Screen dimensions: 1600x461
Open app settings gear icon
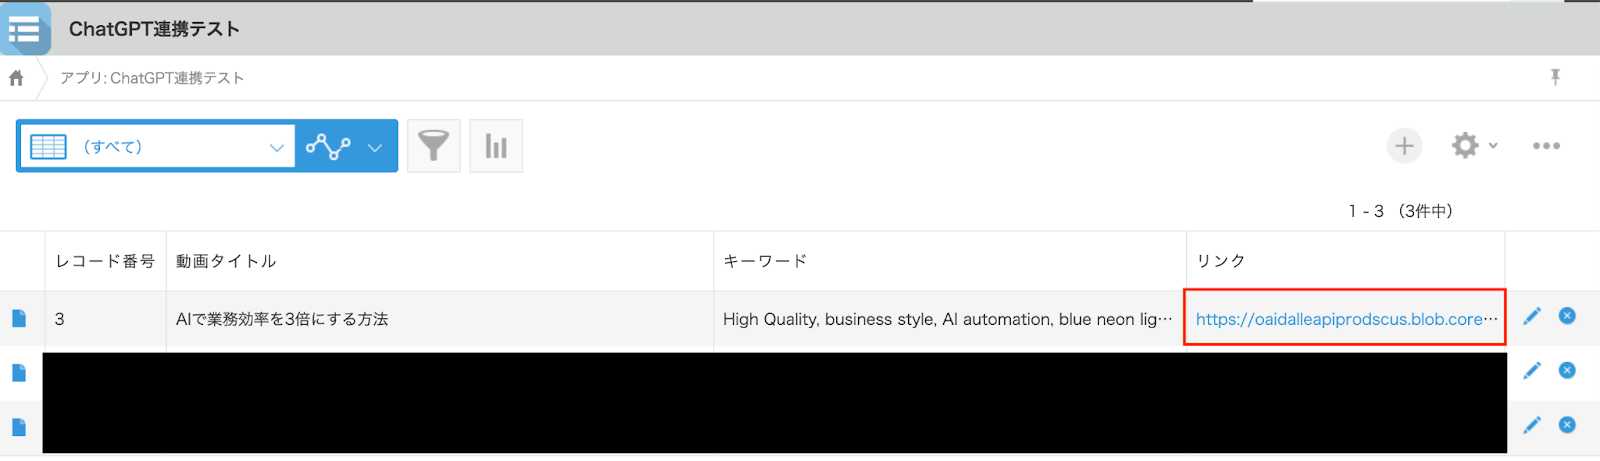[x=1474, y=146]
